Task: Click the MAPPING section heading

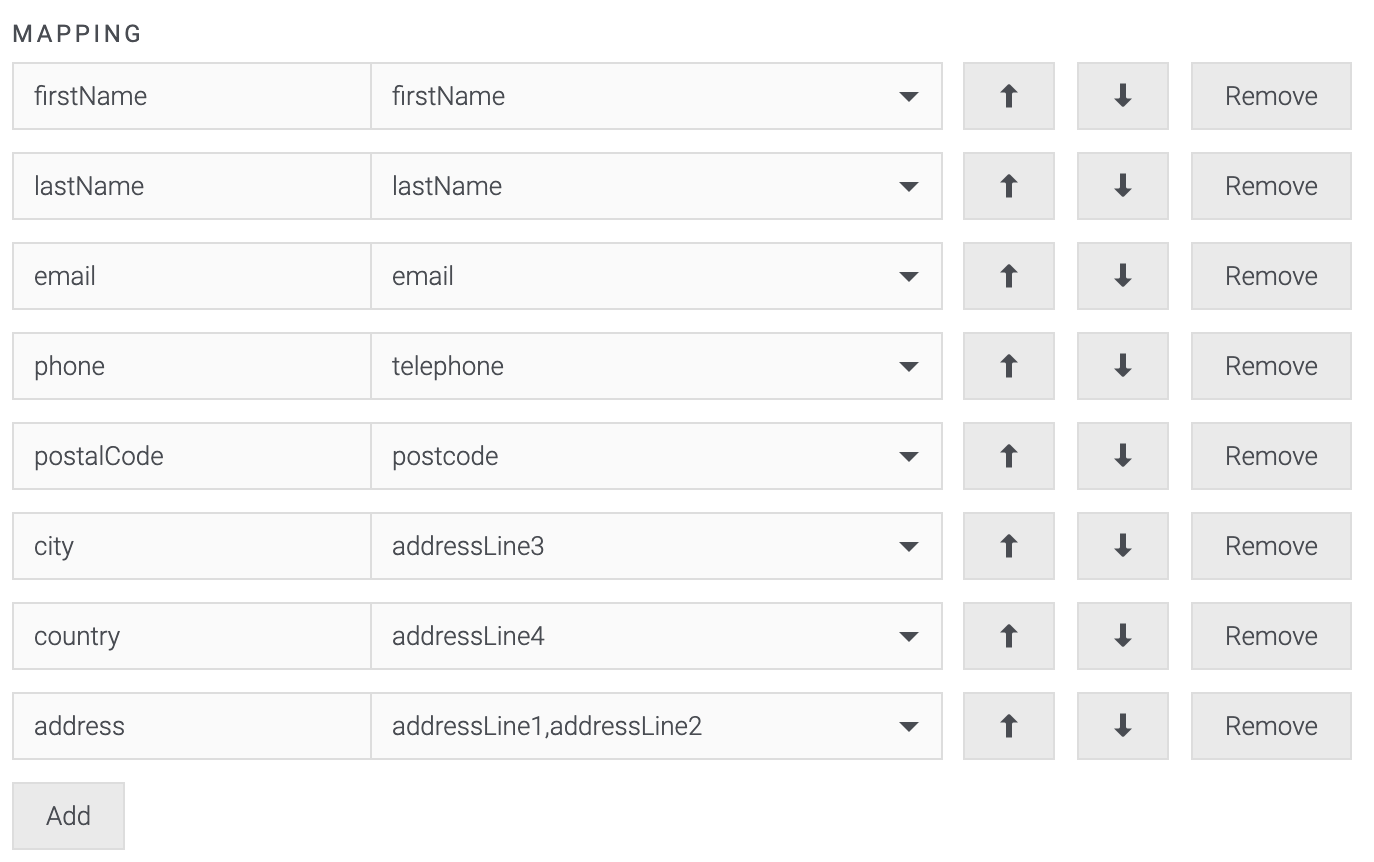Action: [77, 32]
